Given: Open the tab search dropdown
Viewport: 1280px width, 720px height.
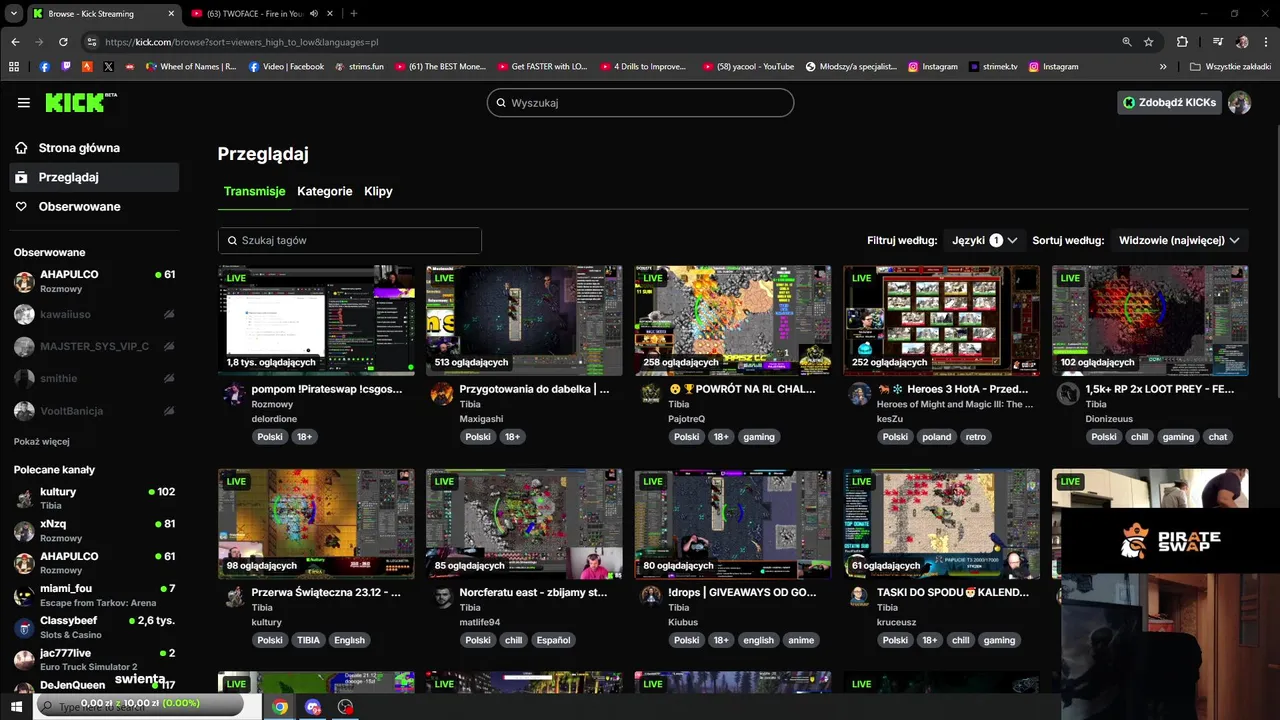Looking at the screenshot, I should [x=13, y=13].
